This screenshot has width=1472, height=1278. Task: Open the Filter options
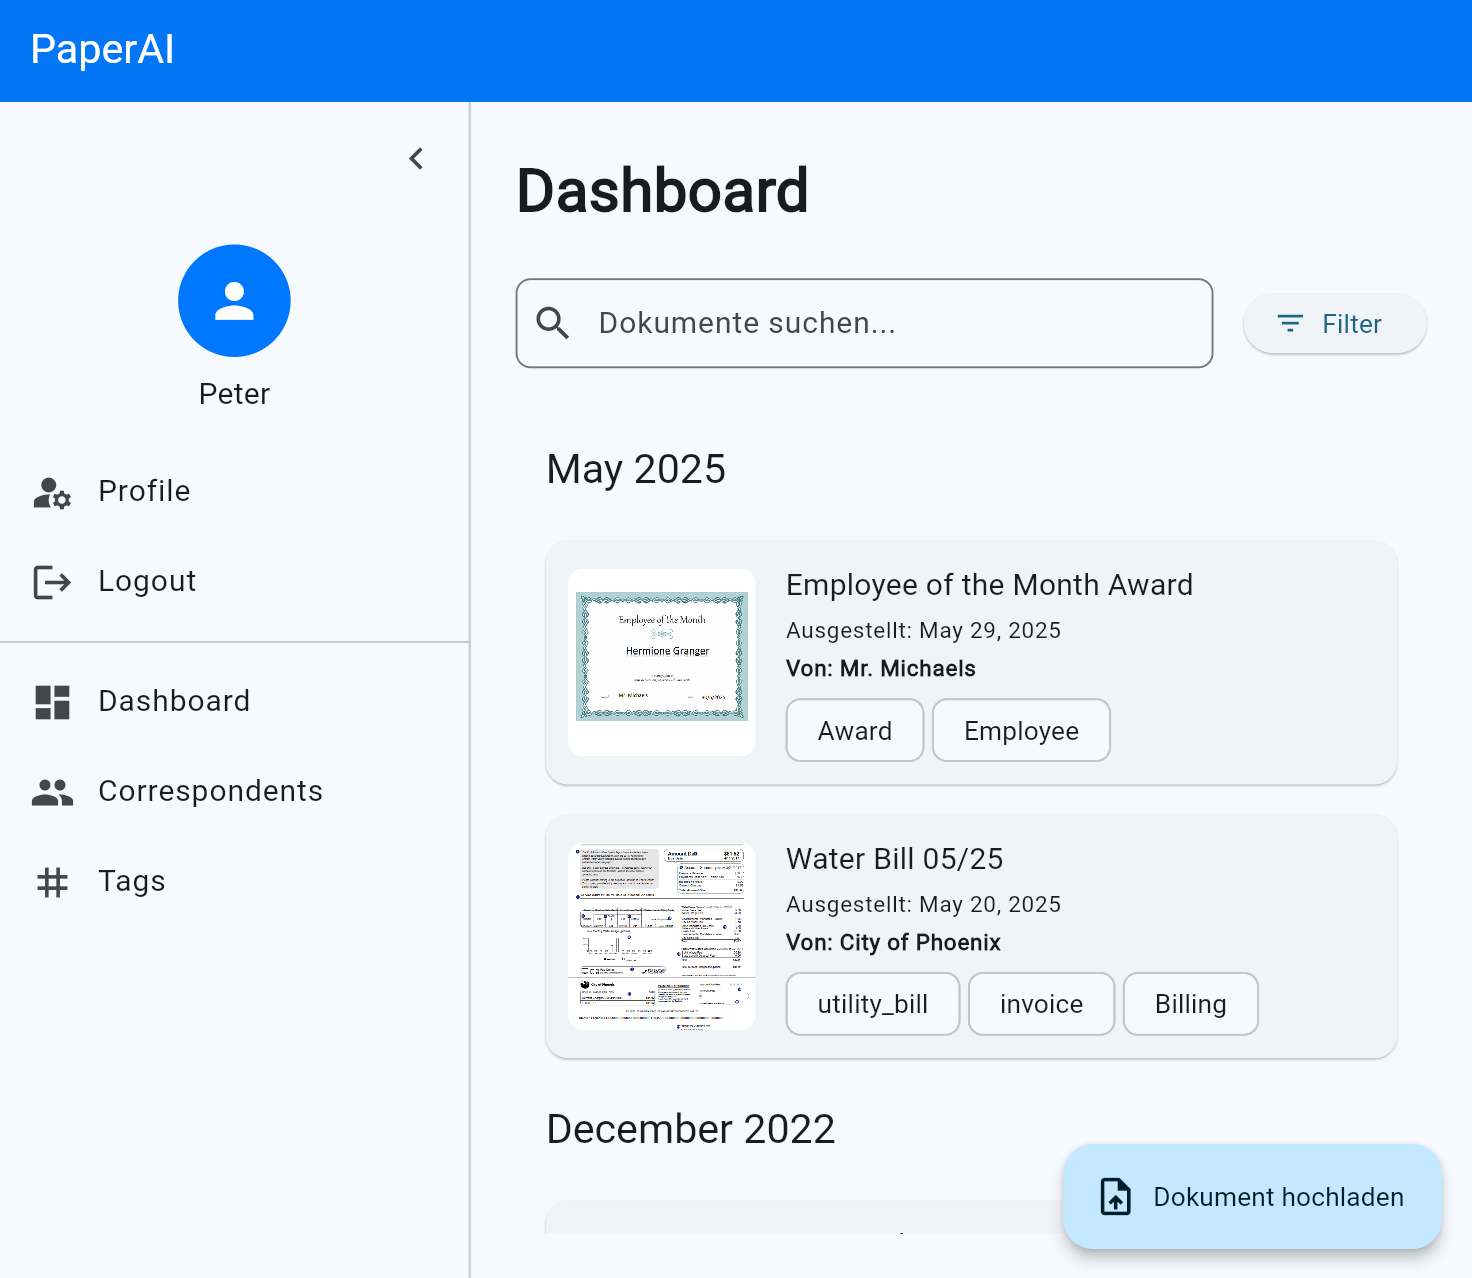point(1333,324)
